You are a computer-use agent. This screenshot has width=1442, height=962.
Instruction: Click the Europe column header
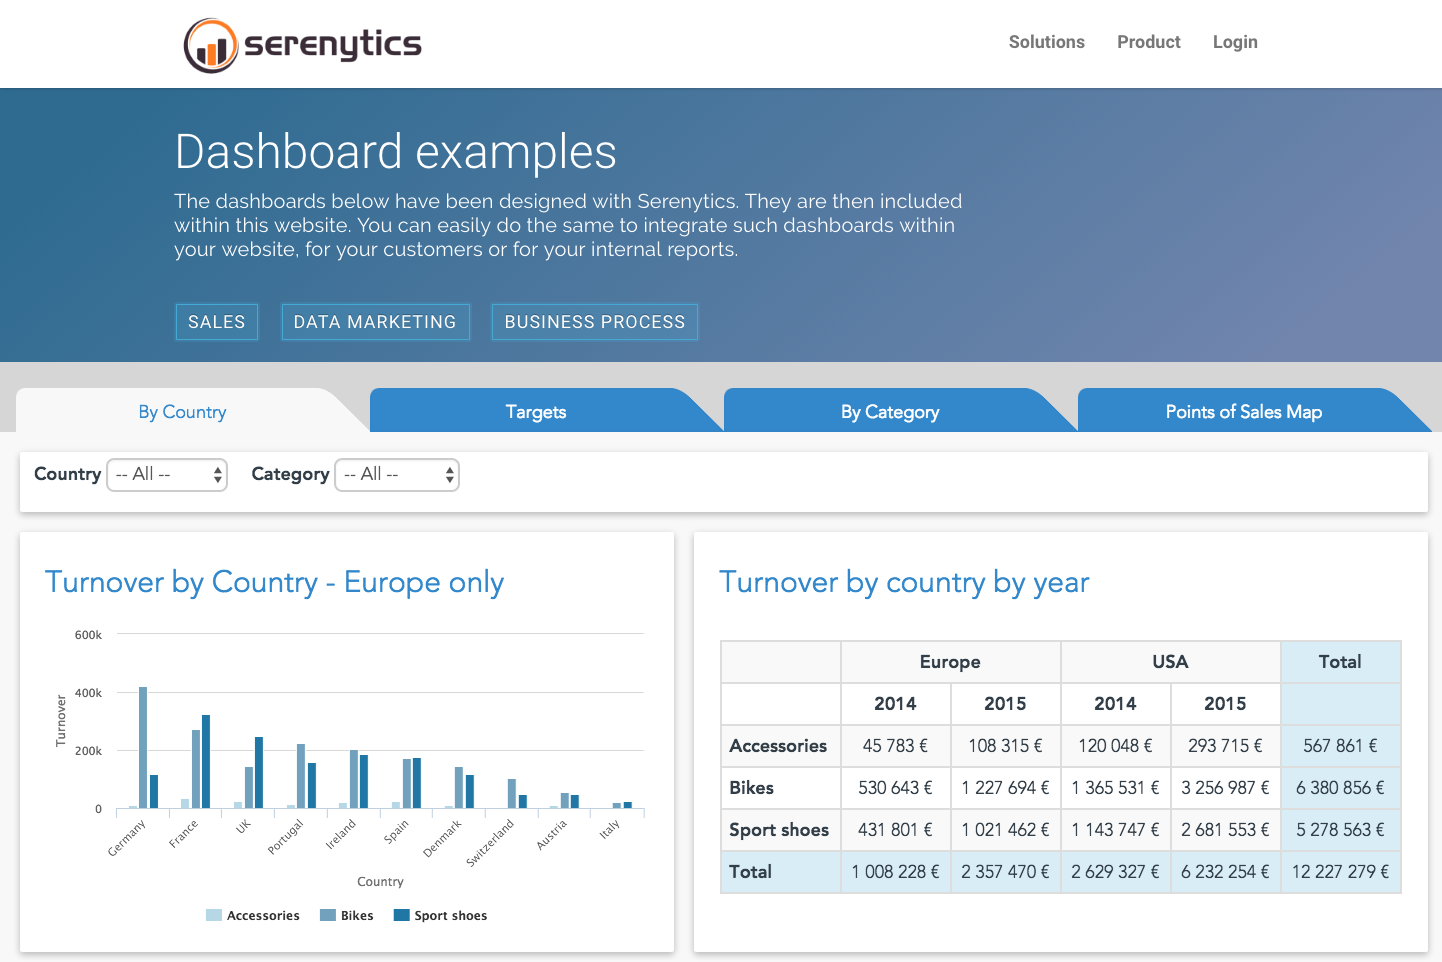[949, 661]
